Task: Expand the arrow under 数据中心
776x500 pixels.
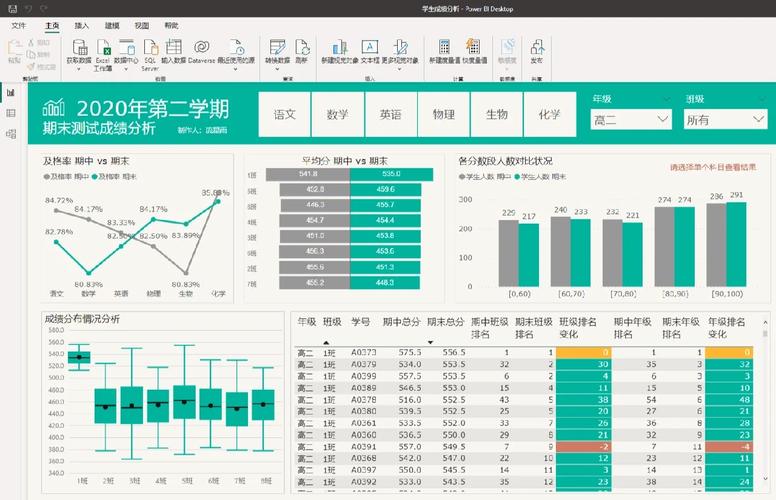Action: pyautogui.click(x=126, y=69)
